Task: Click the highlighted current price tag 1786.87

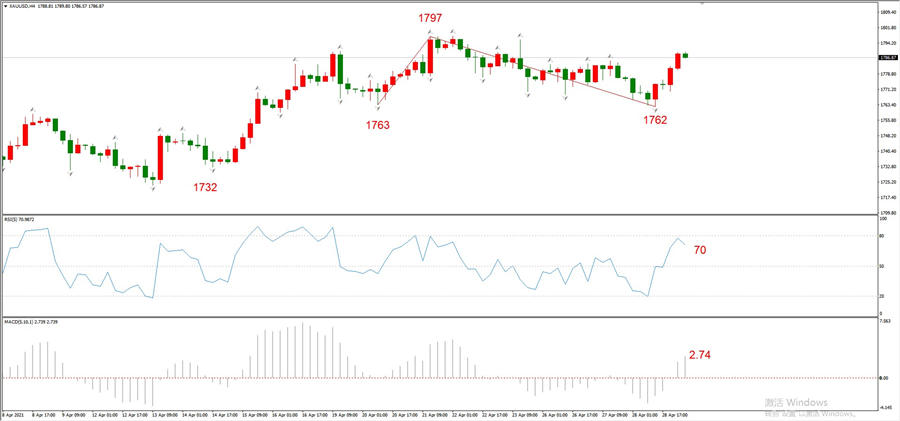Action: (888, 57)
